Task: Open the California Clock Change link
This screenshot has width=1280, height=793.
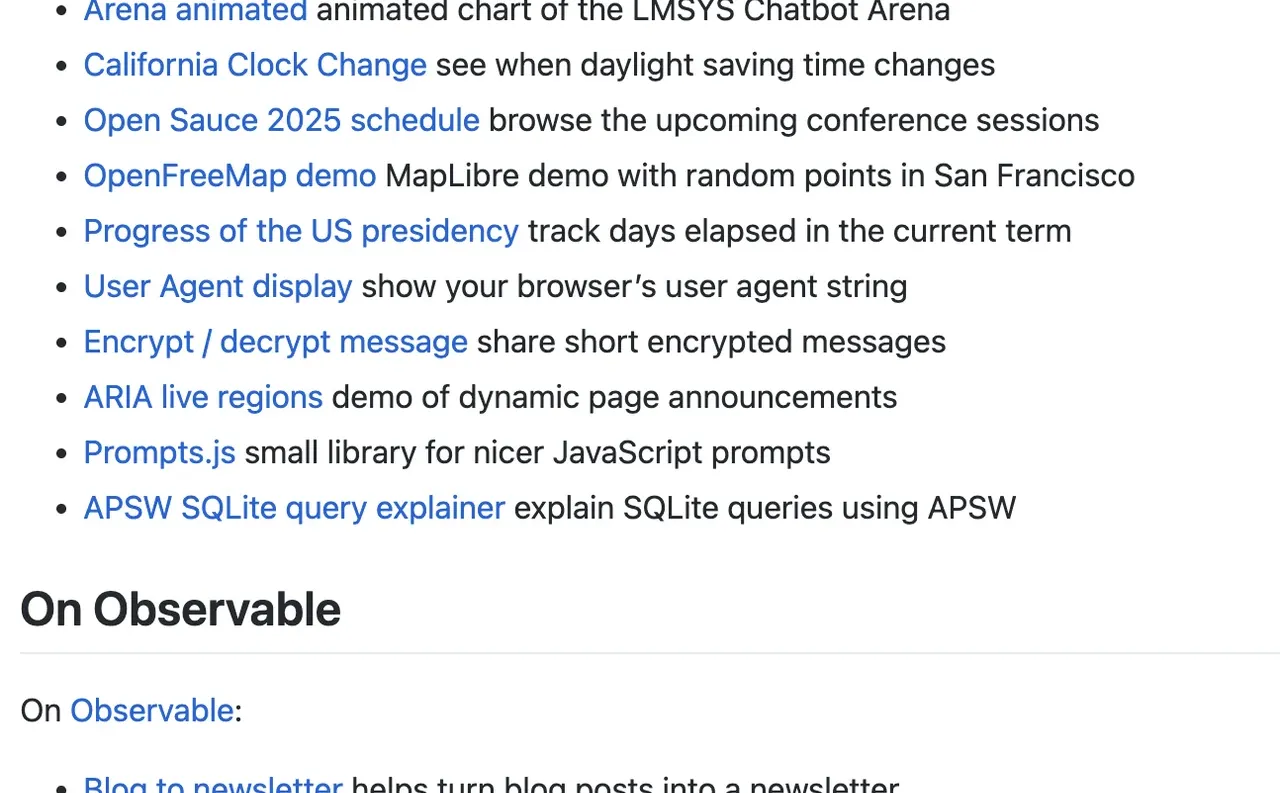Action: point(255,65)
